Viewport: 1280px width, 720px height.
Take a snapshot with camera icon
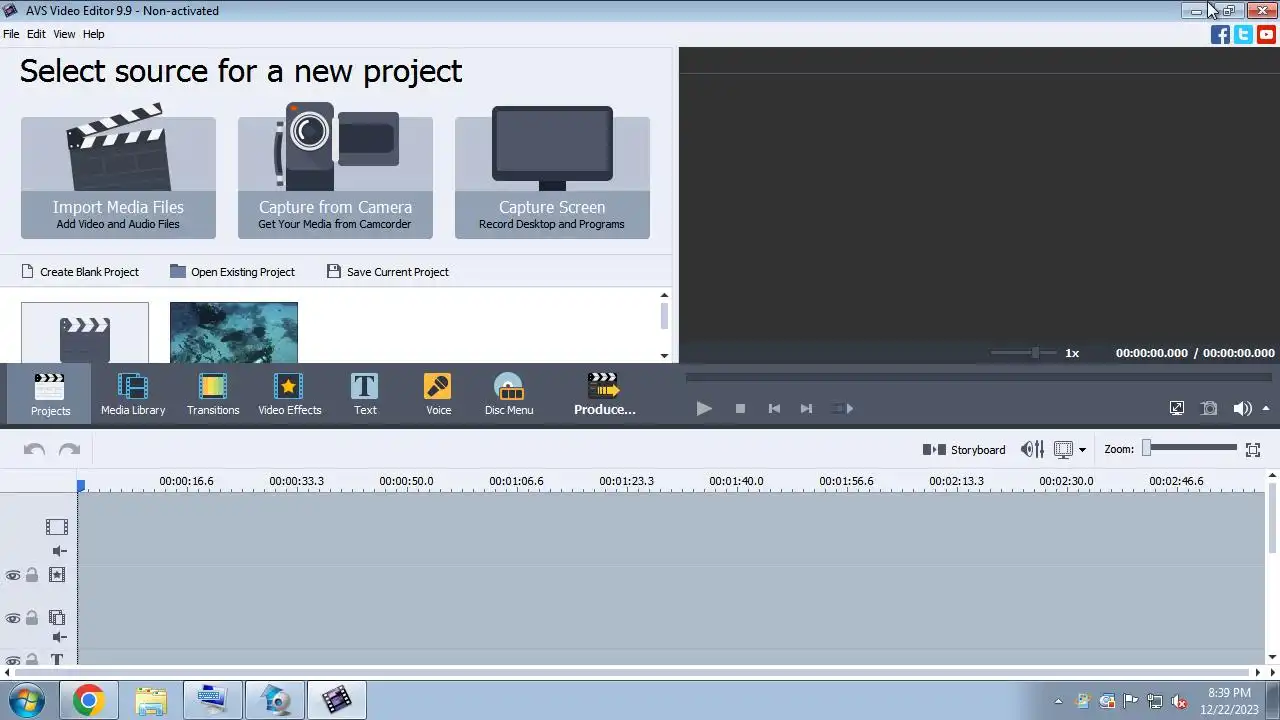pyautogui.click(x=1209, y=408)
